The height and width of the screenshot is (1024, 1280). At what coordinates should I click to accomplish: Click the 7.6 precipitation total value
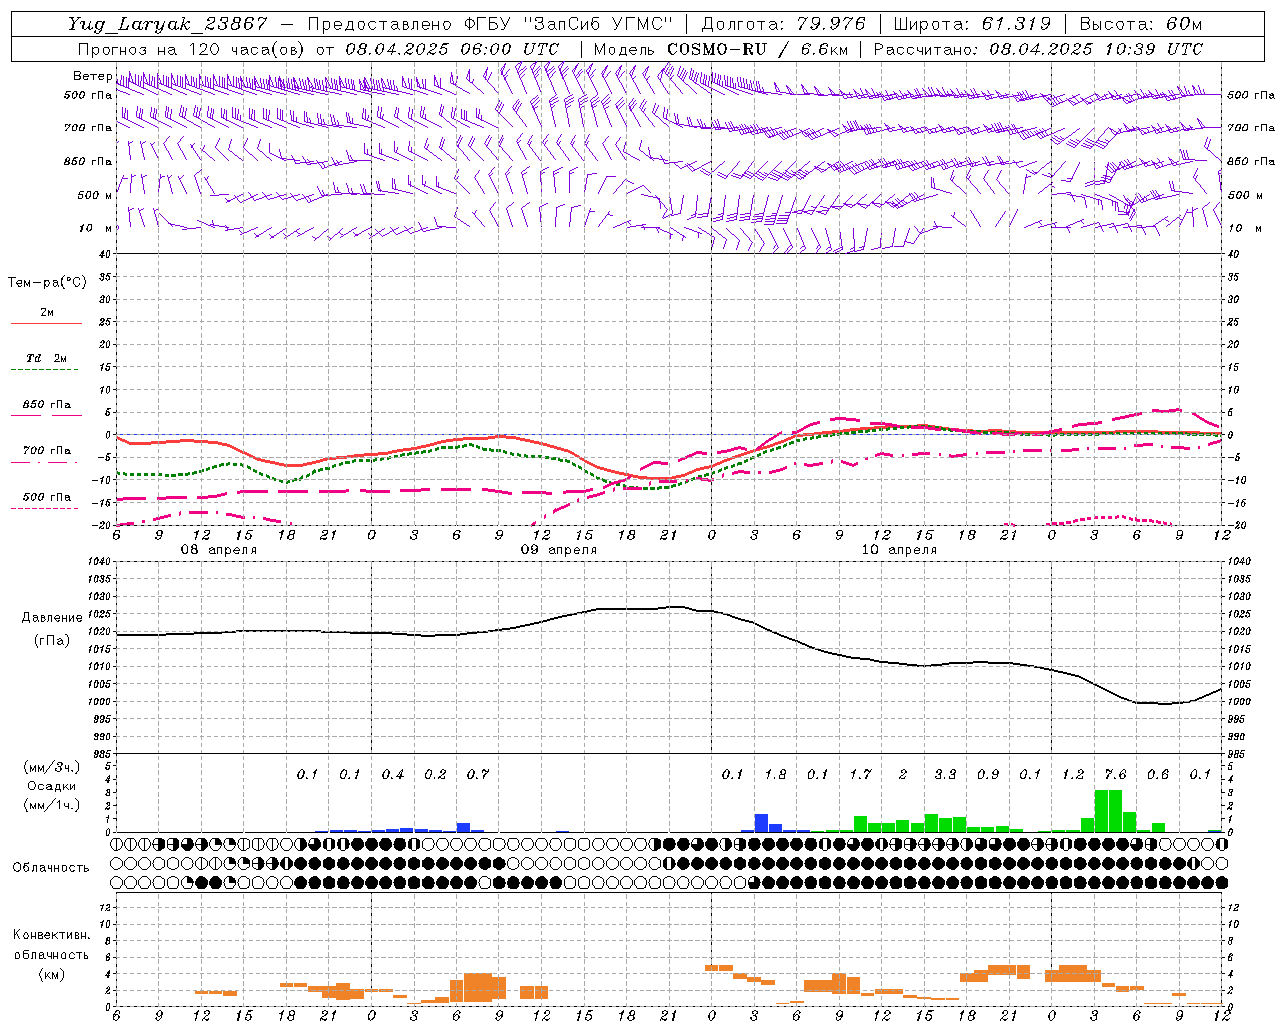[x=1115, y=775]
